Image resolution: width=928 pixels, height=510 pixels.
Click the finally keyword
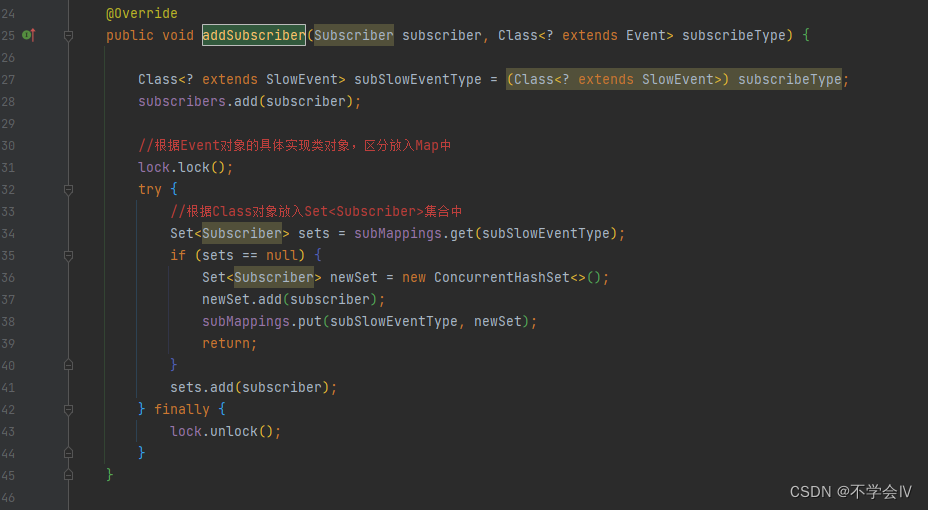[x=182, y=409]
